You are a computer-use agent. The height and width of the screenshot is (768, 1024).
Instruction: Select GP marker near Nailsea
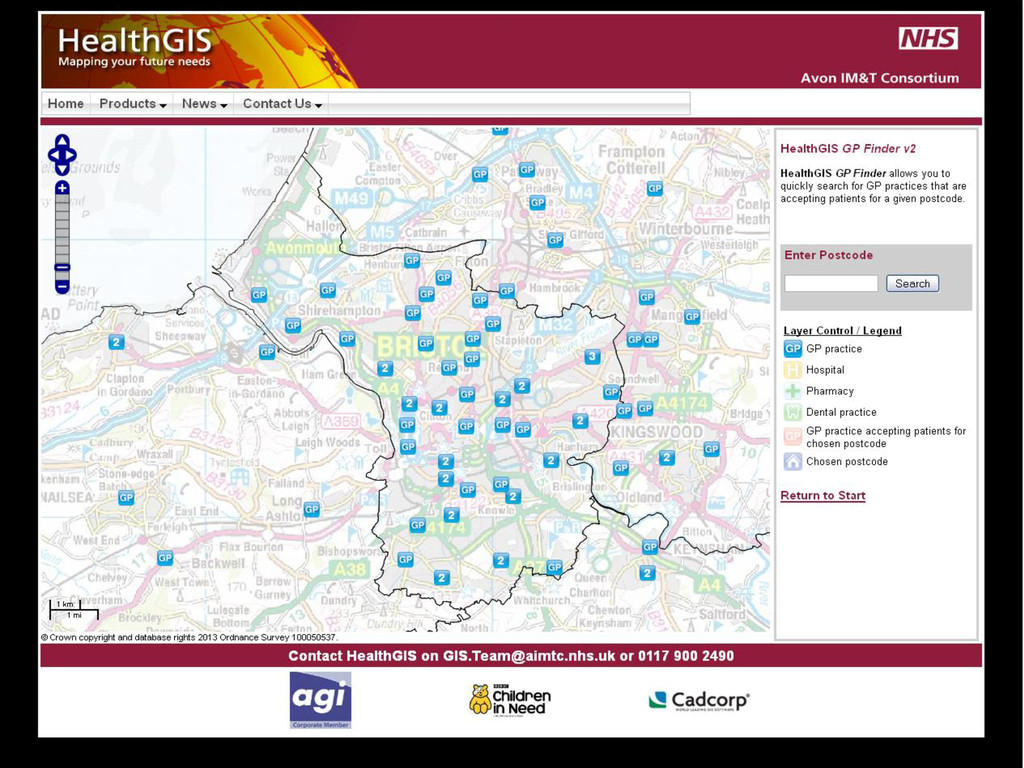tap(126, 498)
